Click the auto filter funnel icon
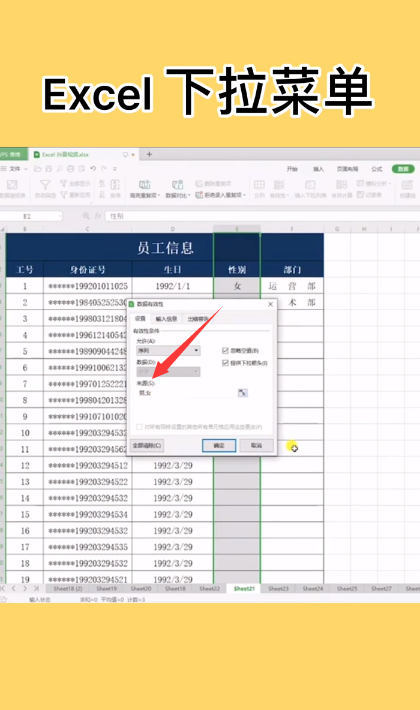This screenshot has width=420, height=710. pos(45,185)
